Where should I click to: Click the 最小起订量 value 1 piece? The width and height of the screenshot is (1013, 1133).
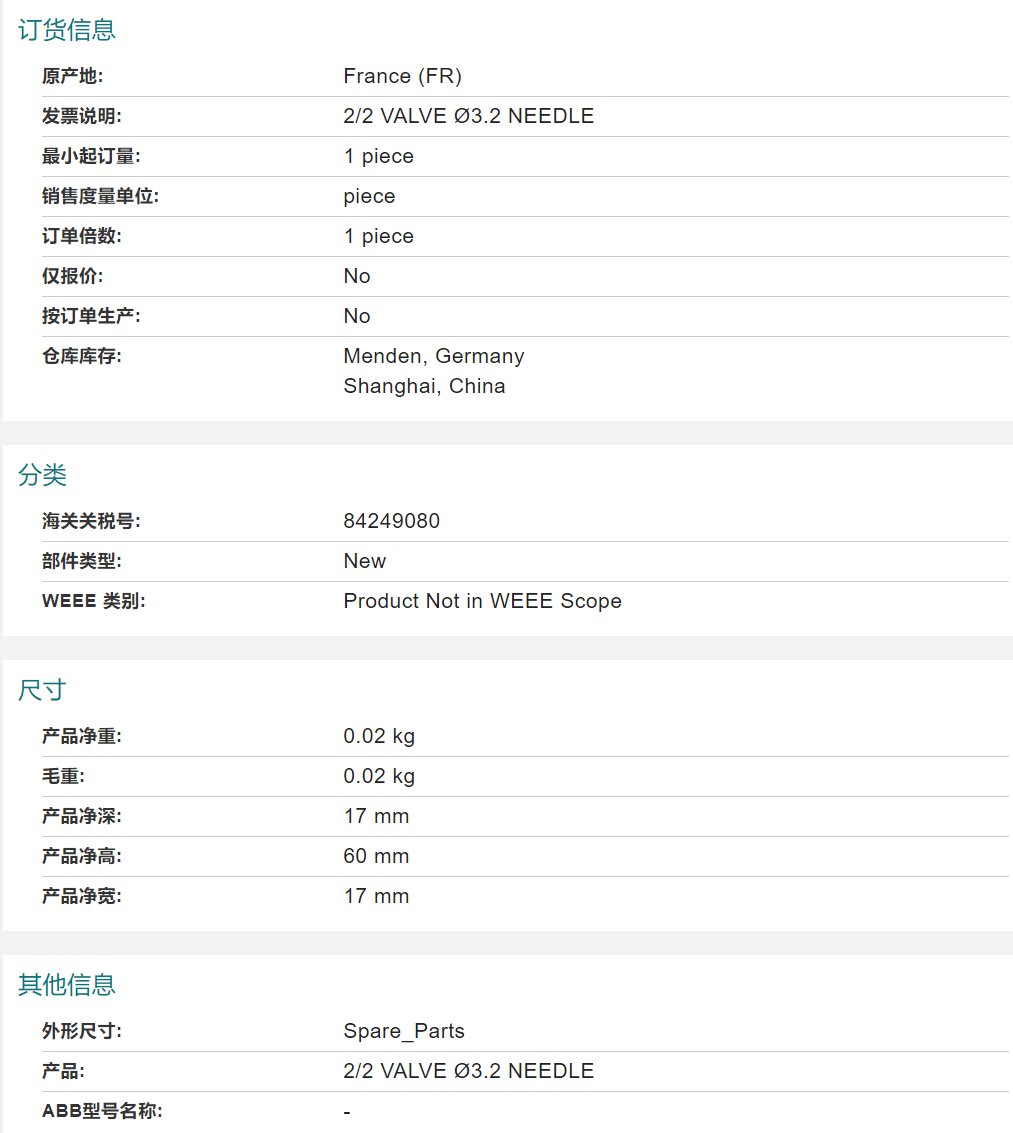(378, 156)
